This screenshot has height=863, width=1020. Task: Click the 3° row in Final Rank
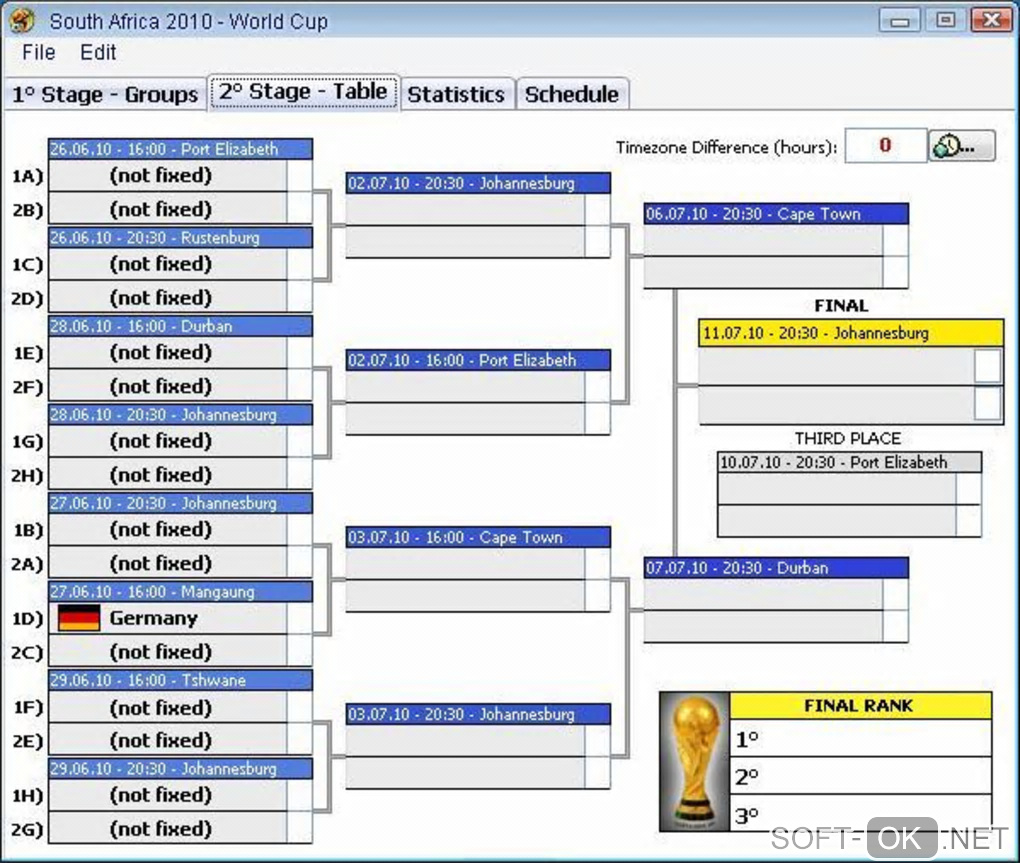click(x=861, y=814)
